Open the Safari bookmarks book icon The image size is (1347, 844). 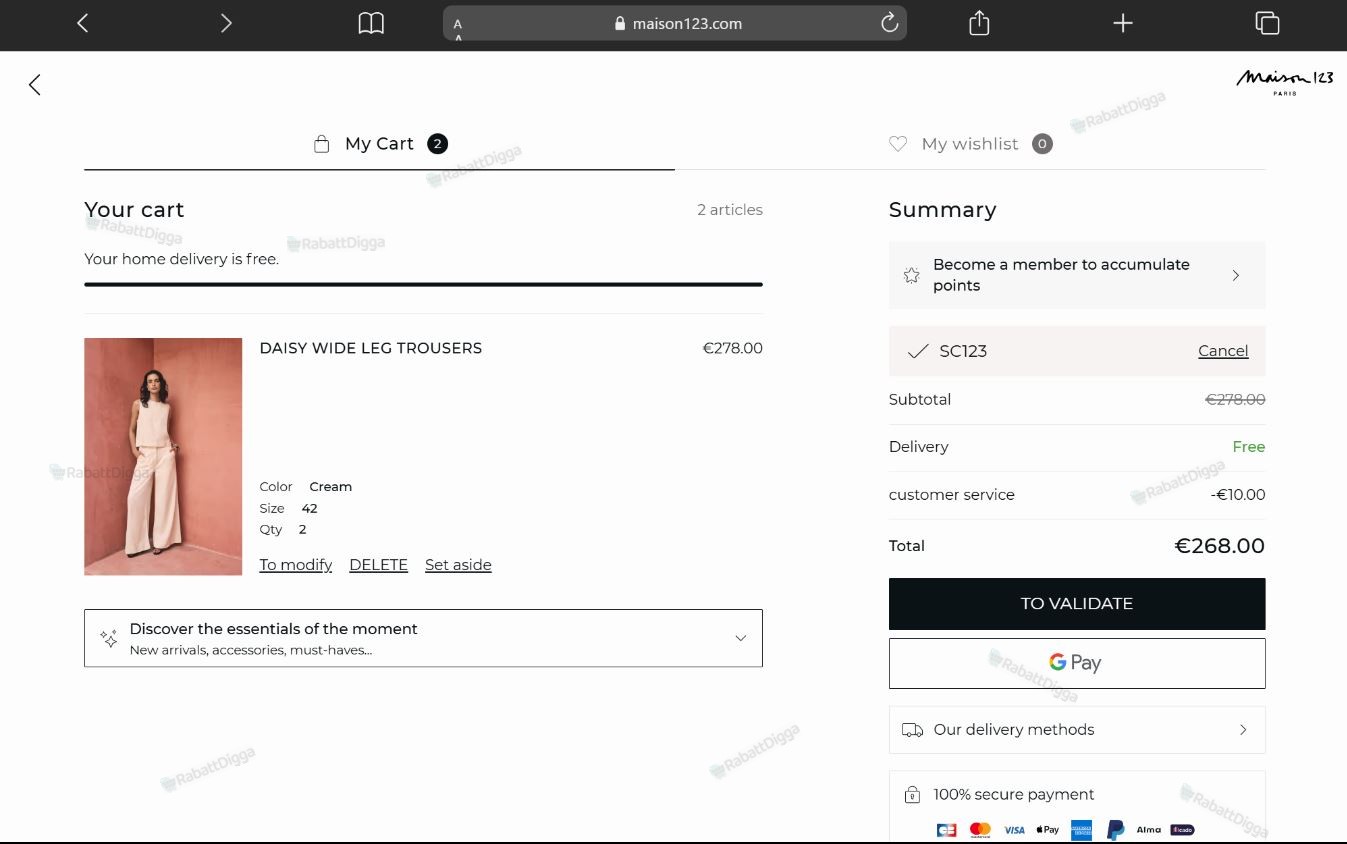click(371, 23)
